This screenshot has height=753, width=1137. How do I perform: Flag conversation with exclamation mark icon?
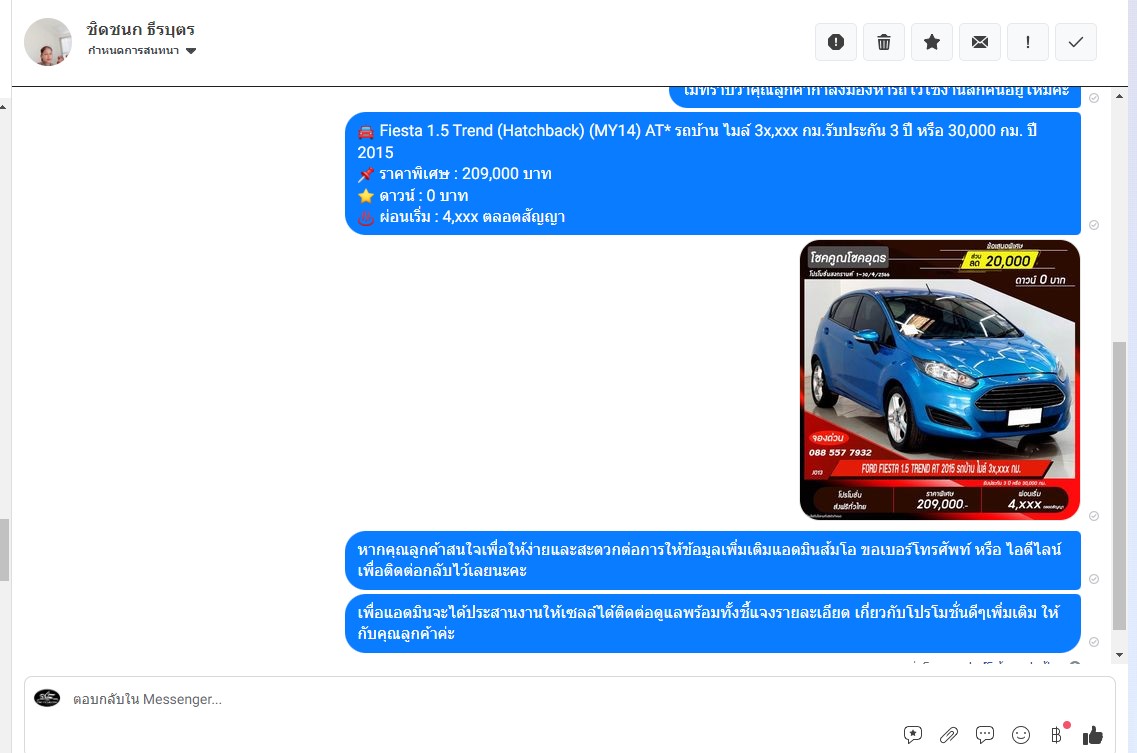point(1028,42)
